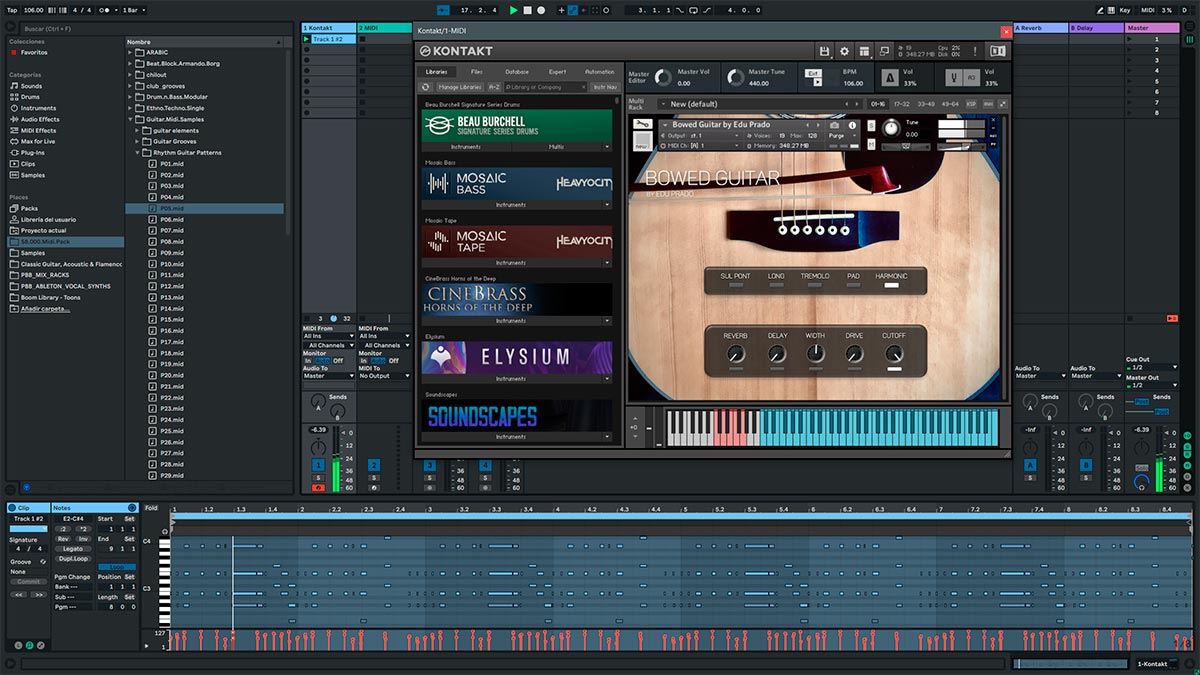Open Packs under Places in browser
Image resolution: width=1200 pixels, height=675 pixels.
[29, 208]
